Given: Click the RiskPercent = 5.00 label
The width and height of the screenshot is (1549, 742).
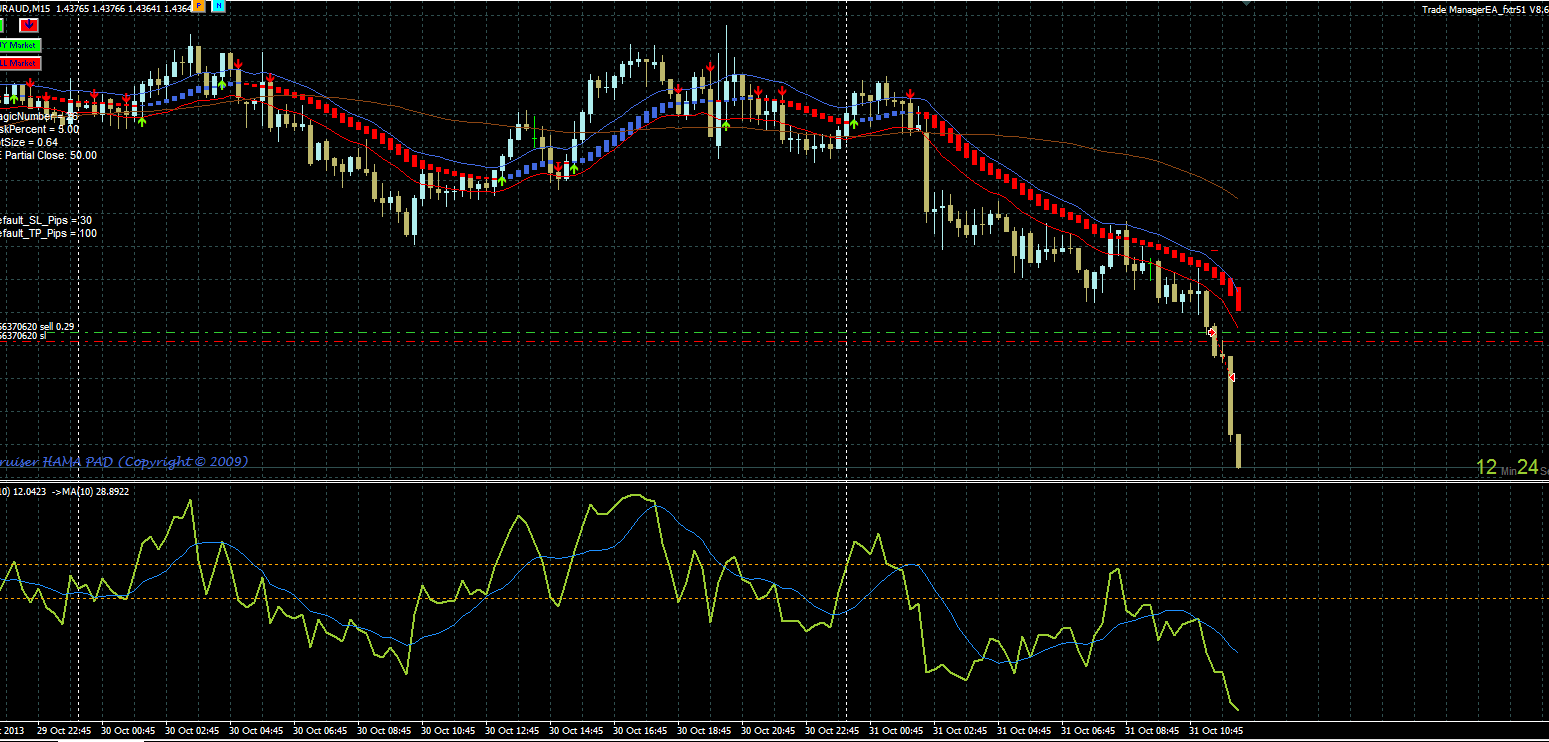Looking at the screenshot, I should [x=39, y=129].
